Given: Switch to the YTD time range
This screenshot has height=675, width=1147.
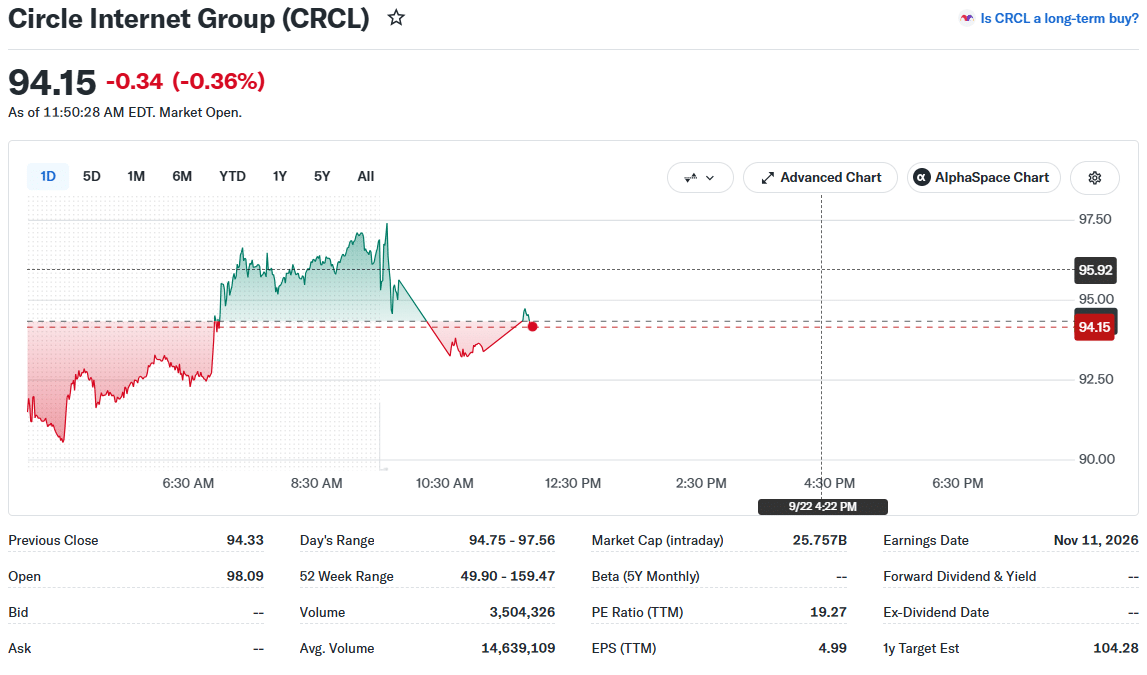Looking at the screenshot, I should click(x=233, y=176).
